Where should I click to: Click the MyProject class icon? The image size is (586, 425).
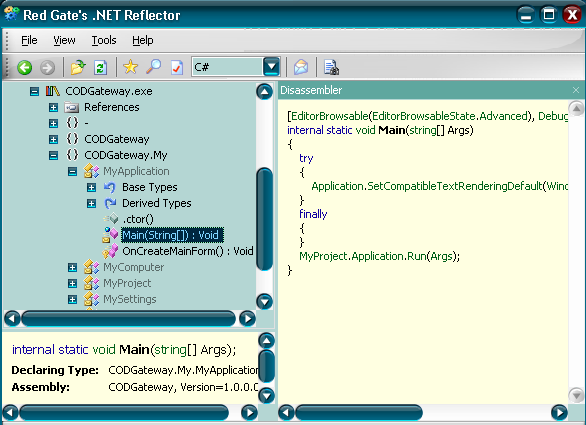91,283
